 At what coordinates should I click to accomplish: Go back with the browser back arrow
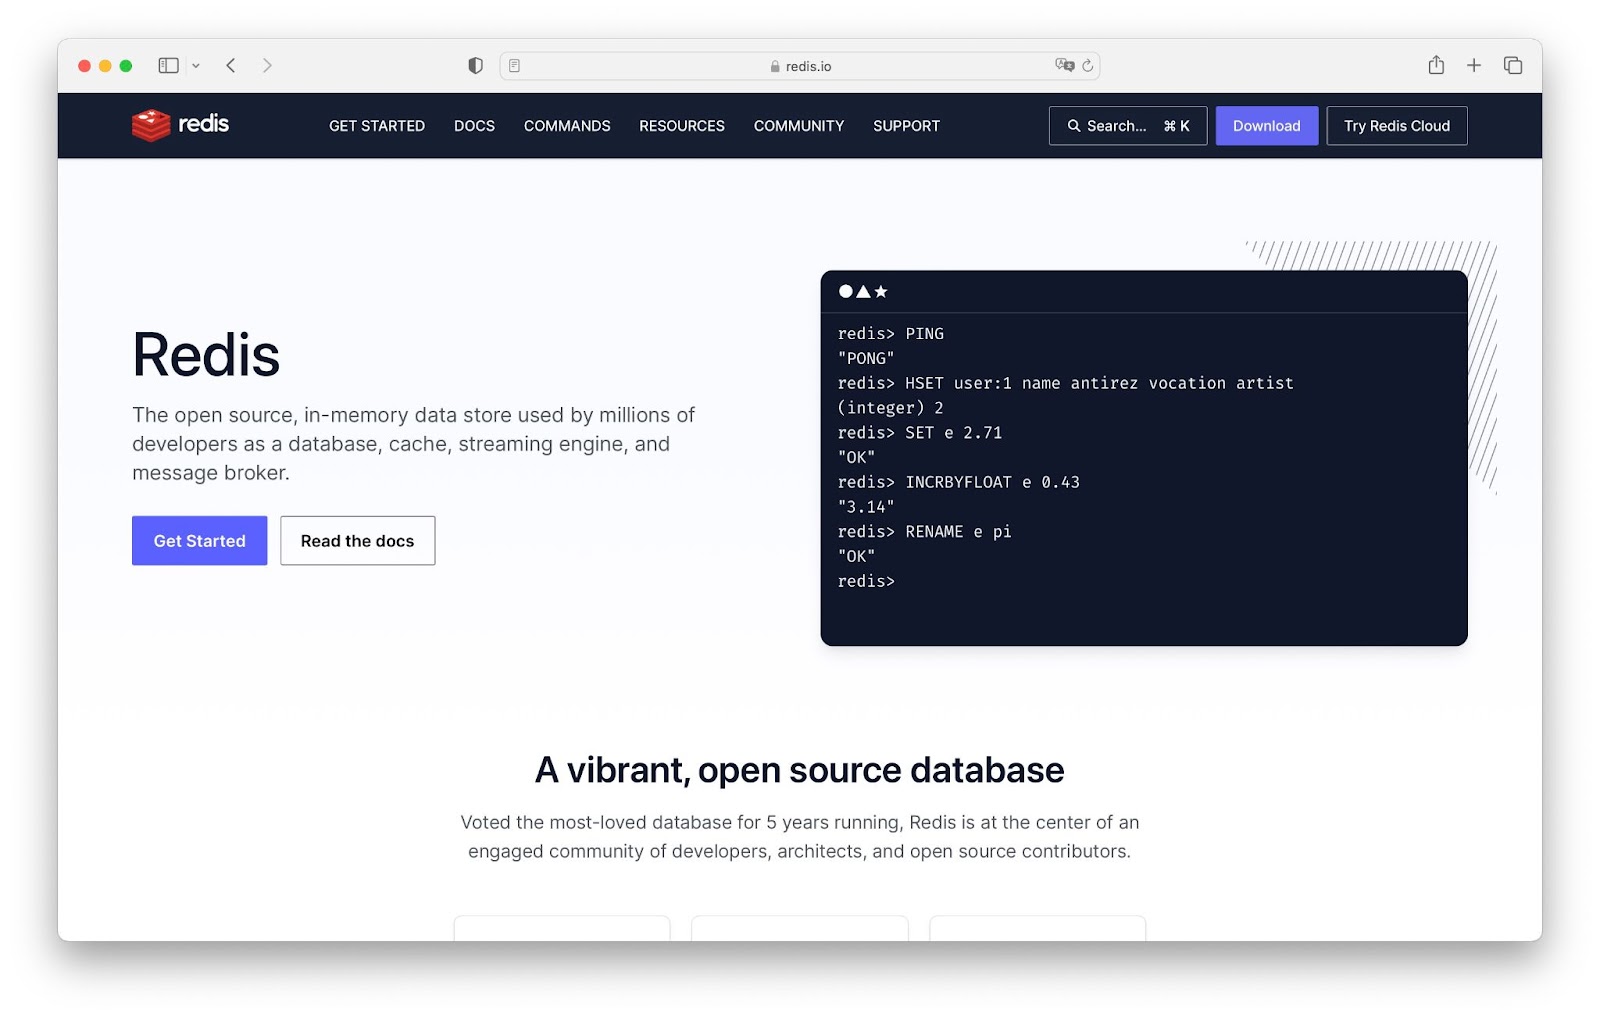pyautogui.click(x=231, y=66)
